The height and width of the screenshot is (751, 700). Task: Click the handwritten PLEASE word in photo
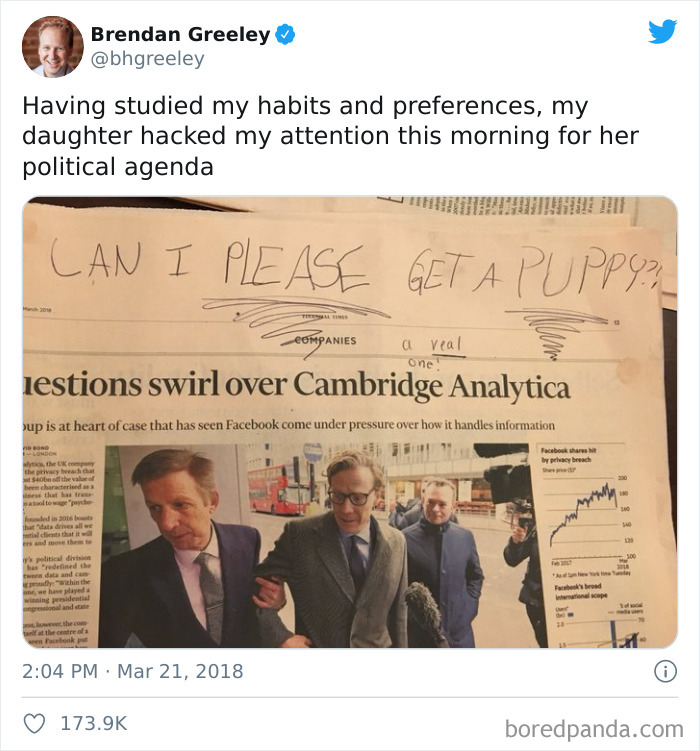296,266
